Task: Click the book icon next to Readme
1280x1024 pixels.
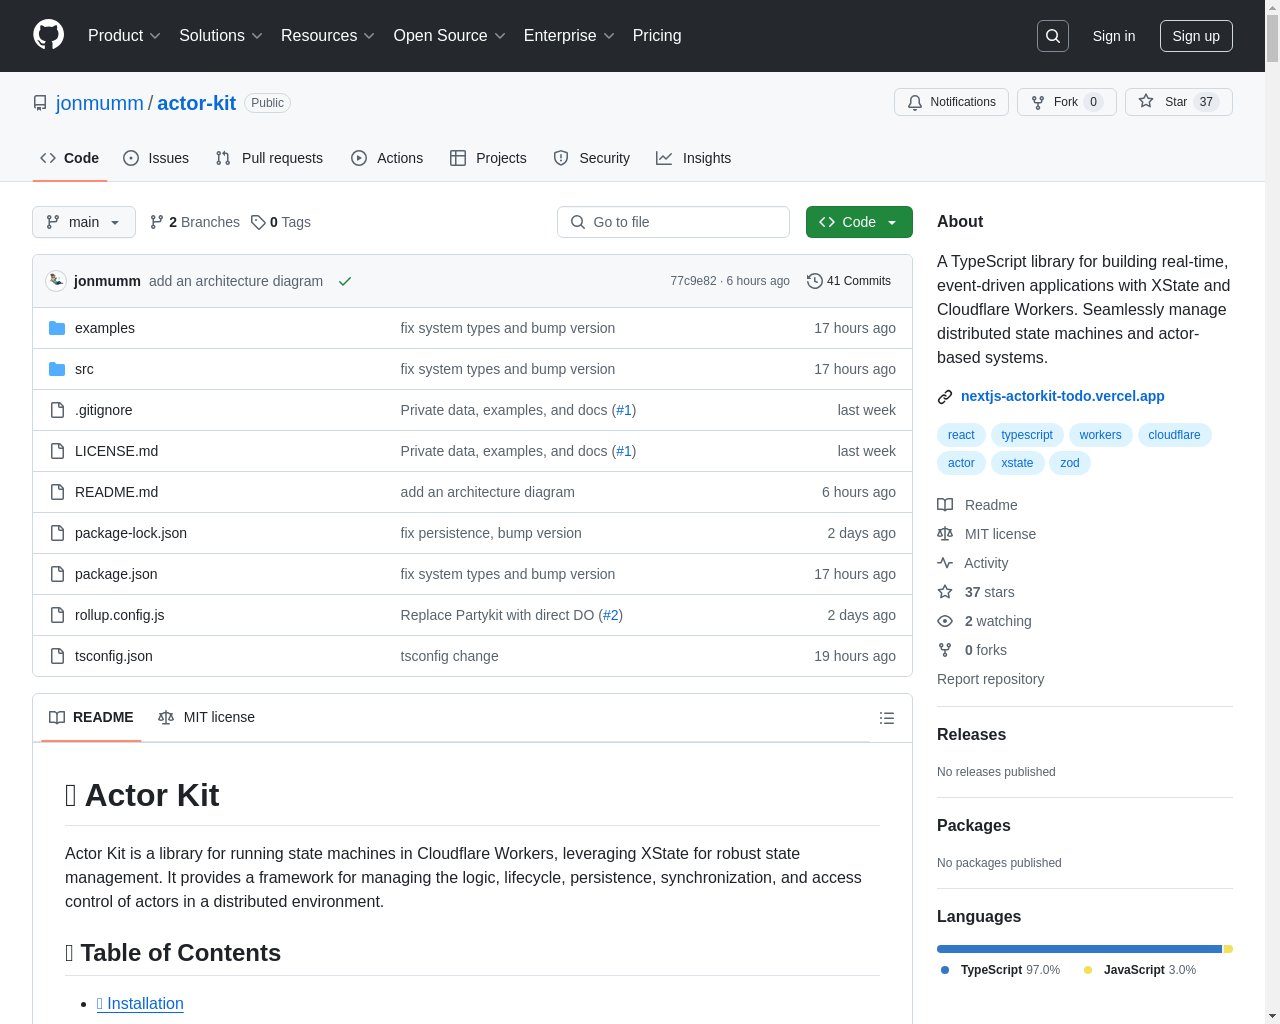Action: (x=945, y=505)
